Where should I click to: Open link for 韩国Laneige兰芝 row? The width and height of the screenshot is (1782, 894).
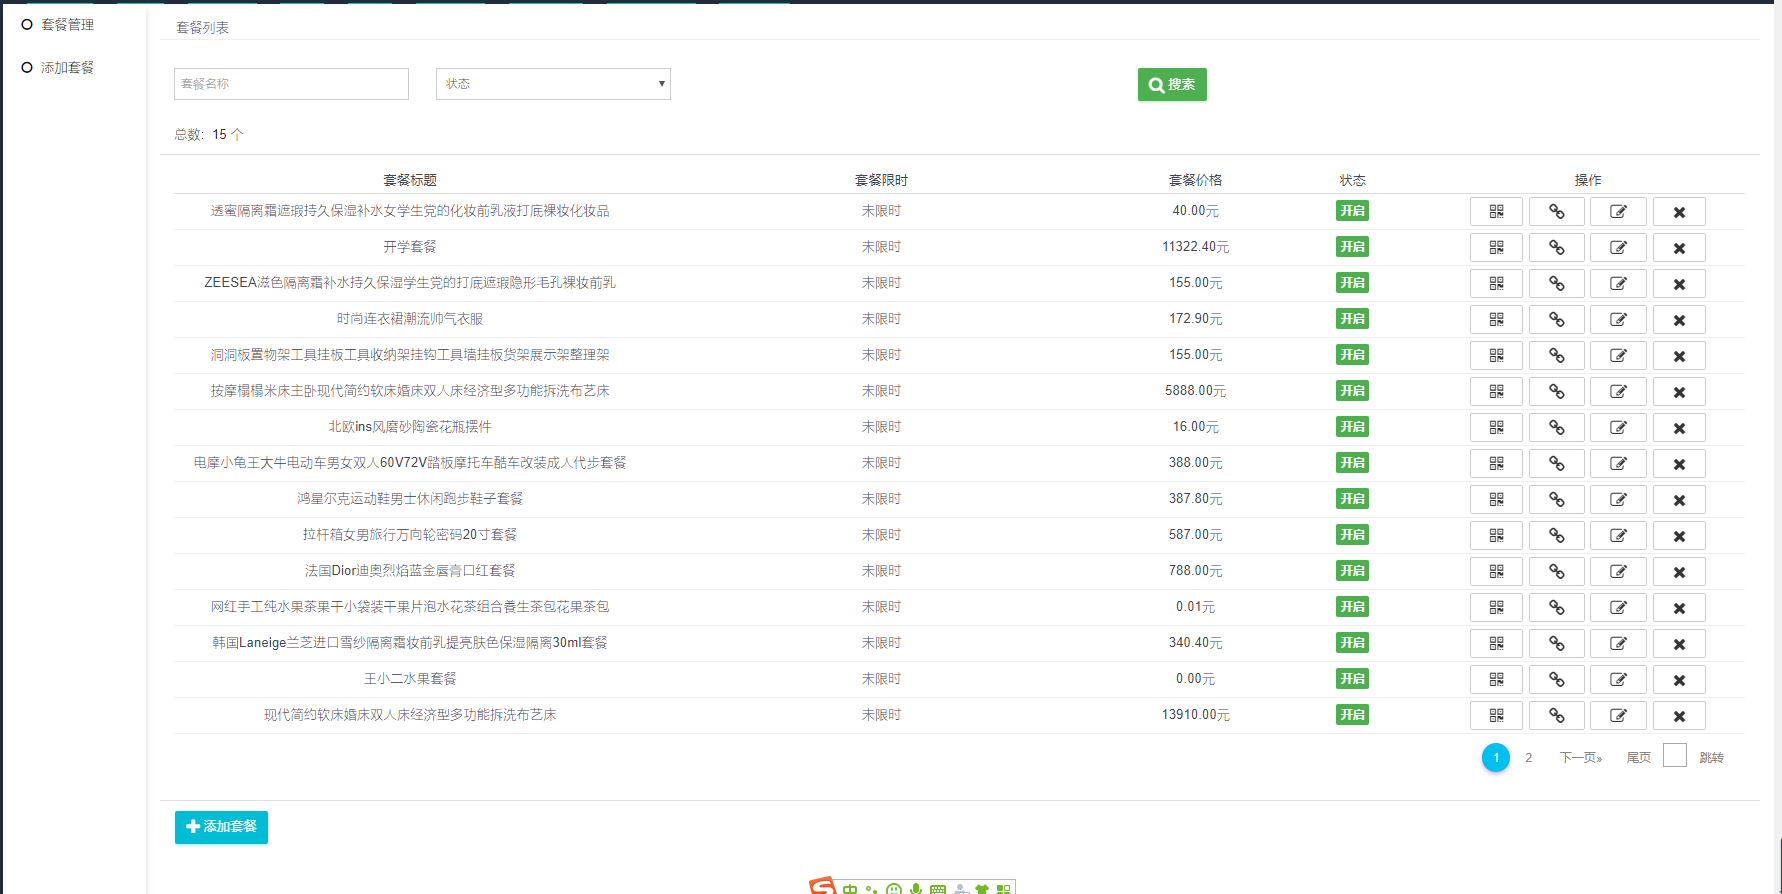(x=1557, y=643)
